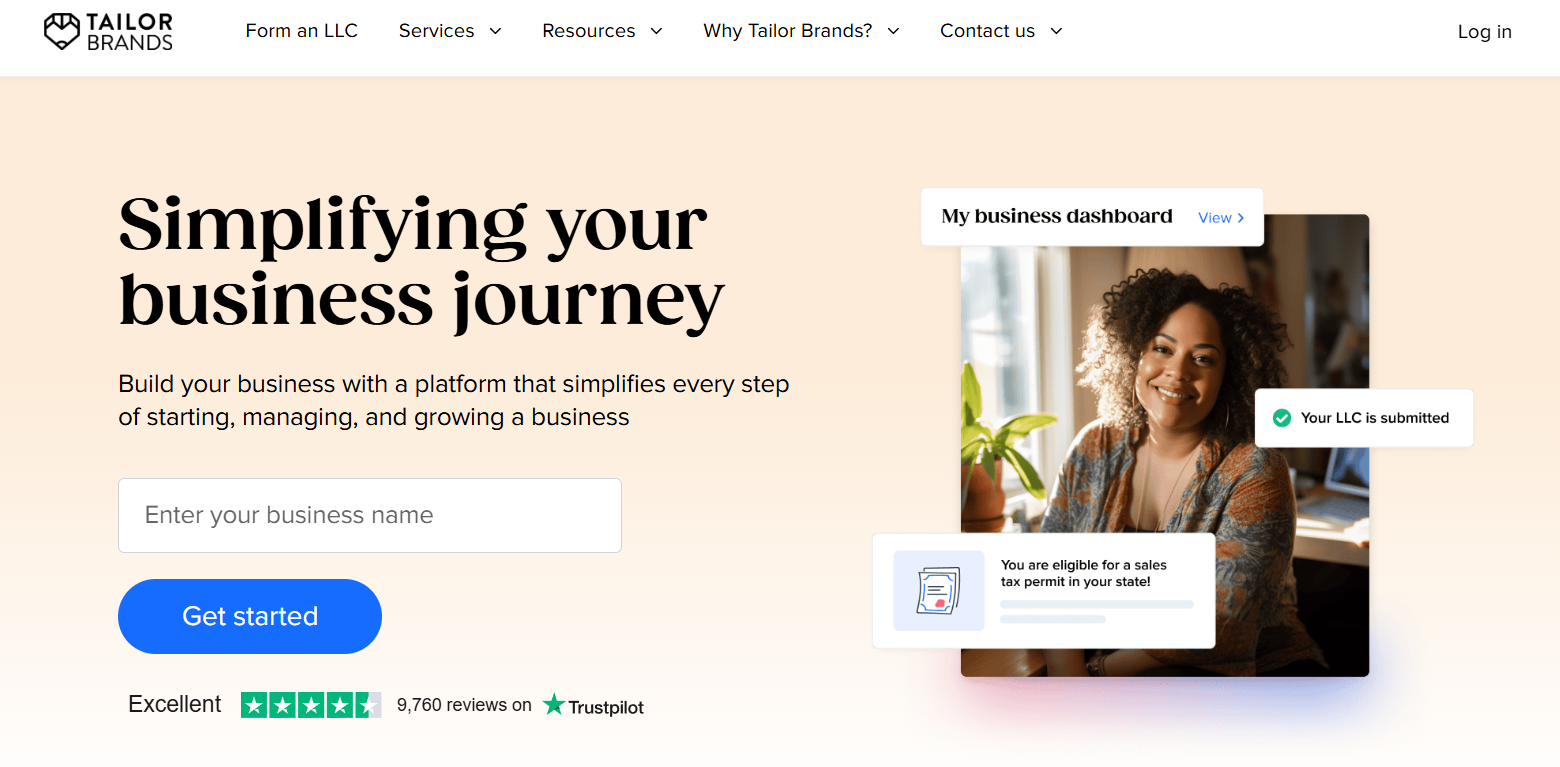Click the 9,760 reviews text
Screen dimensions: 1560x767
[464, 705]
